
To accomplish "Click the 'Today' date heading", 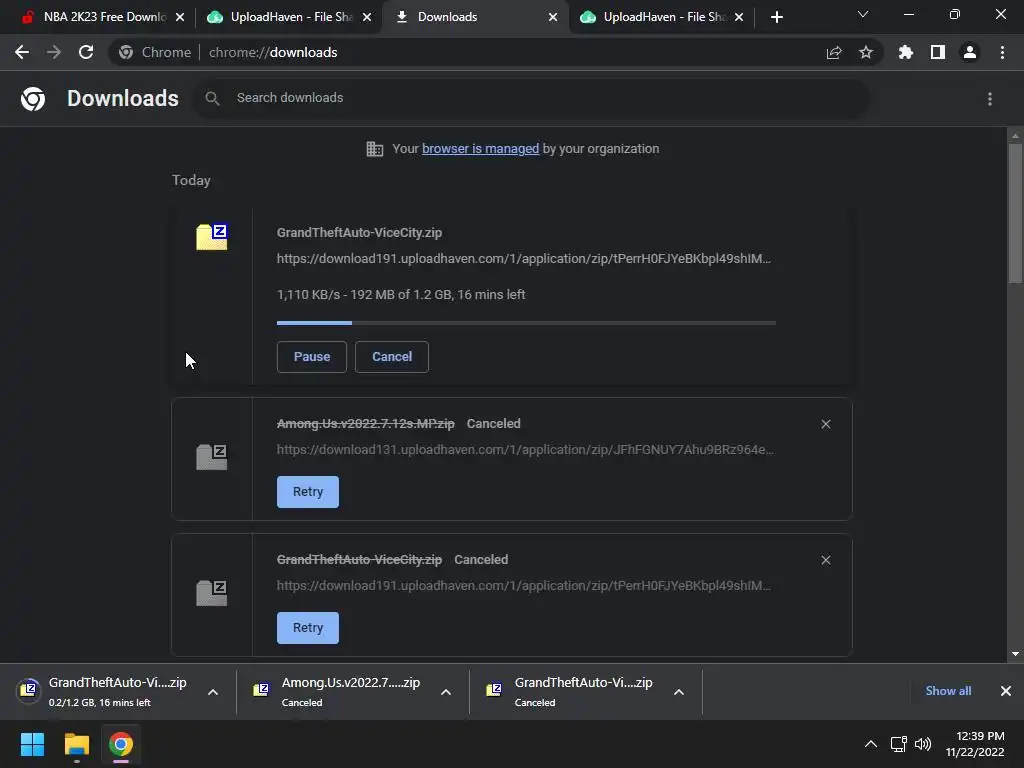I will tap(191, 180).
